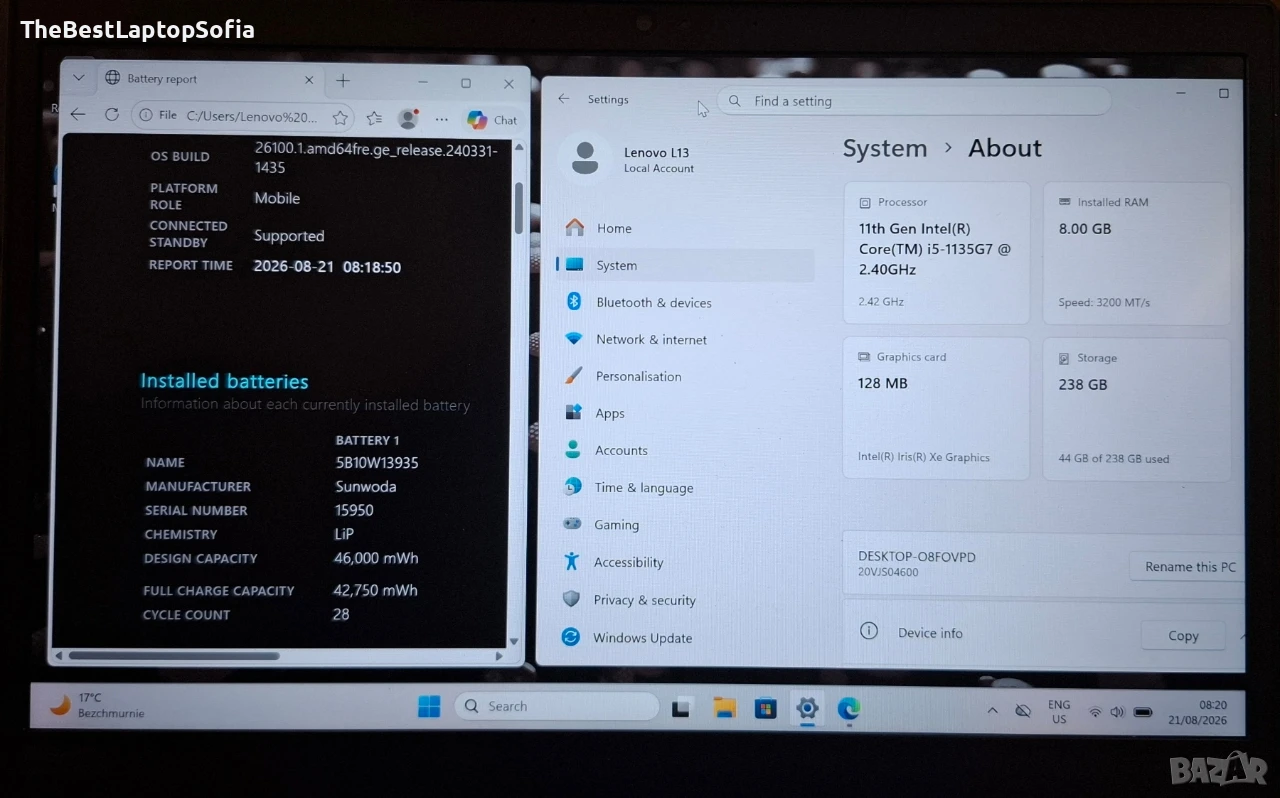Screen dimensions: 1280x798
Task: Click the Rename this PC button
Action: [1190, 567]
